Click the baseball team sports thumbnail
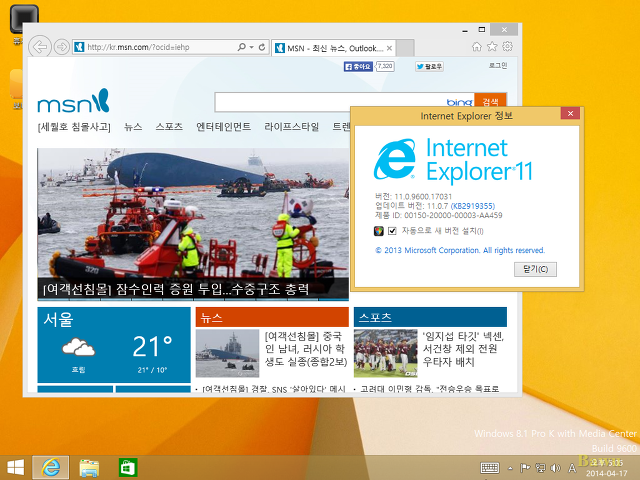Image resolution: width=640 pixels, height=480 pixels. (x=386, y=353)
